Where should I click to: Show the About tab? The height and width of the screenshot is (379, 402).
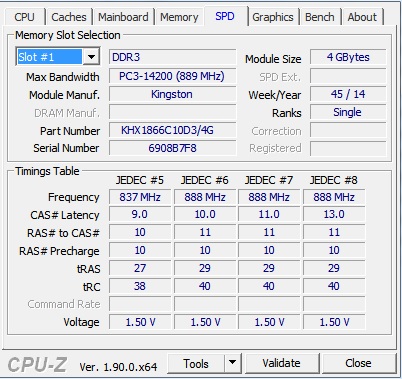pos(362,17)
